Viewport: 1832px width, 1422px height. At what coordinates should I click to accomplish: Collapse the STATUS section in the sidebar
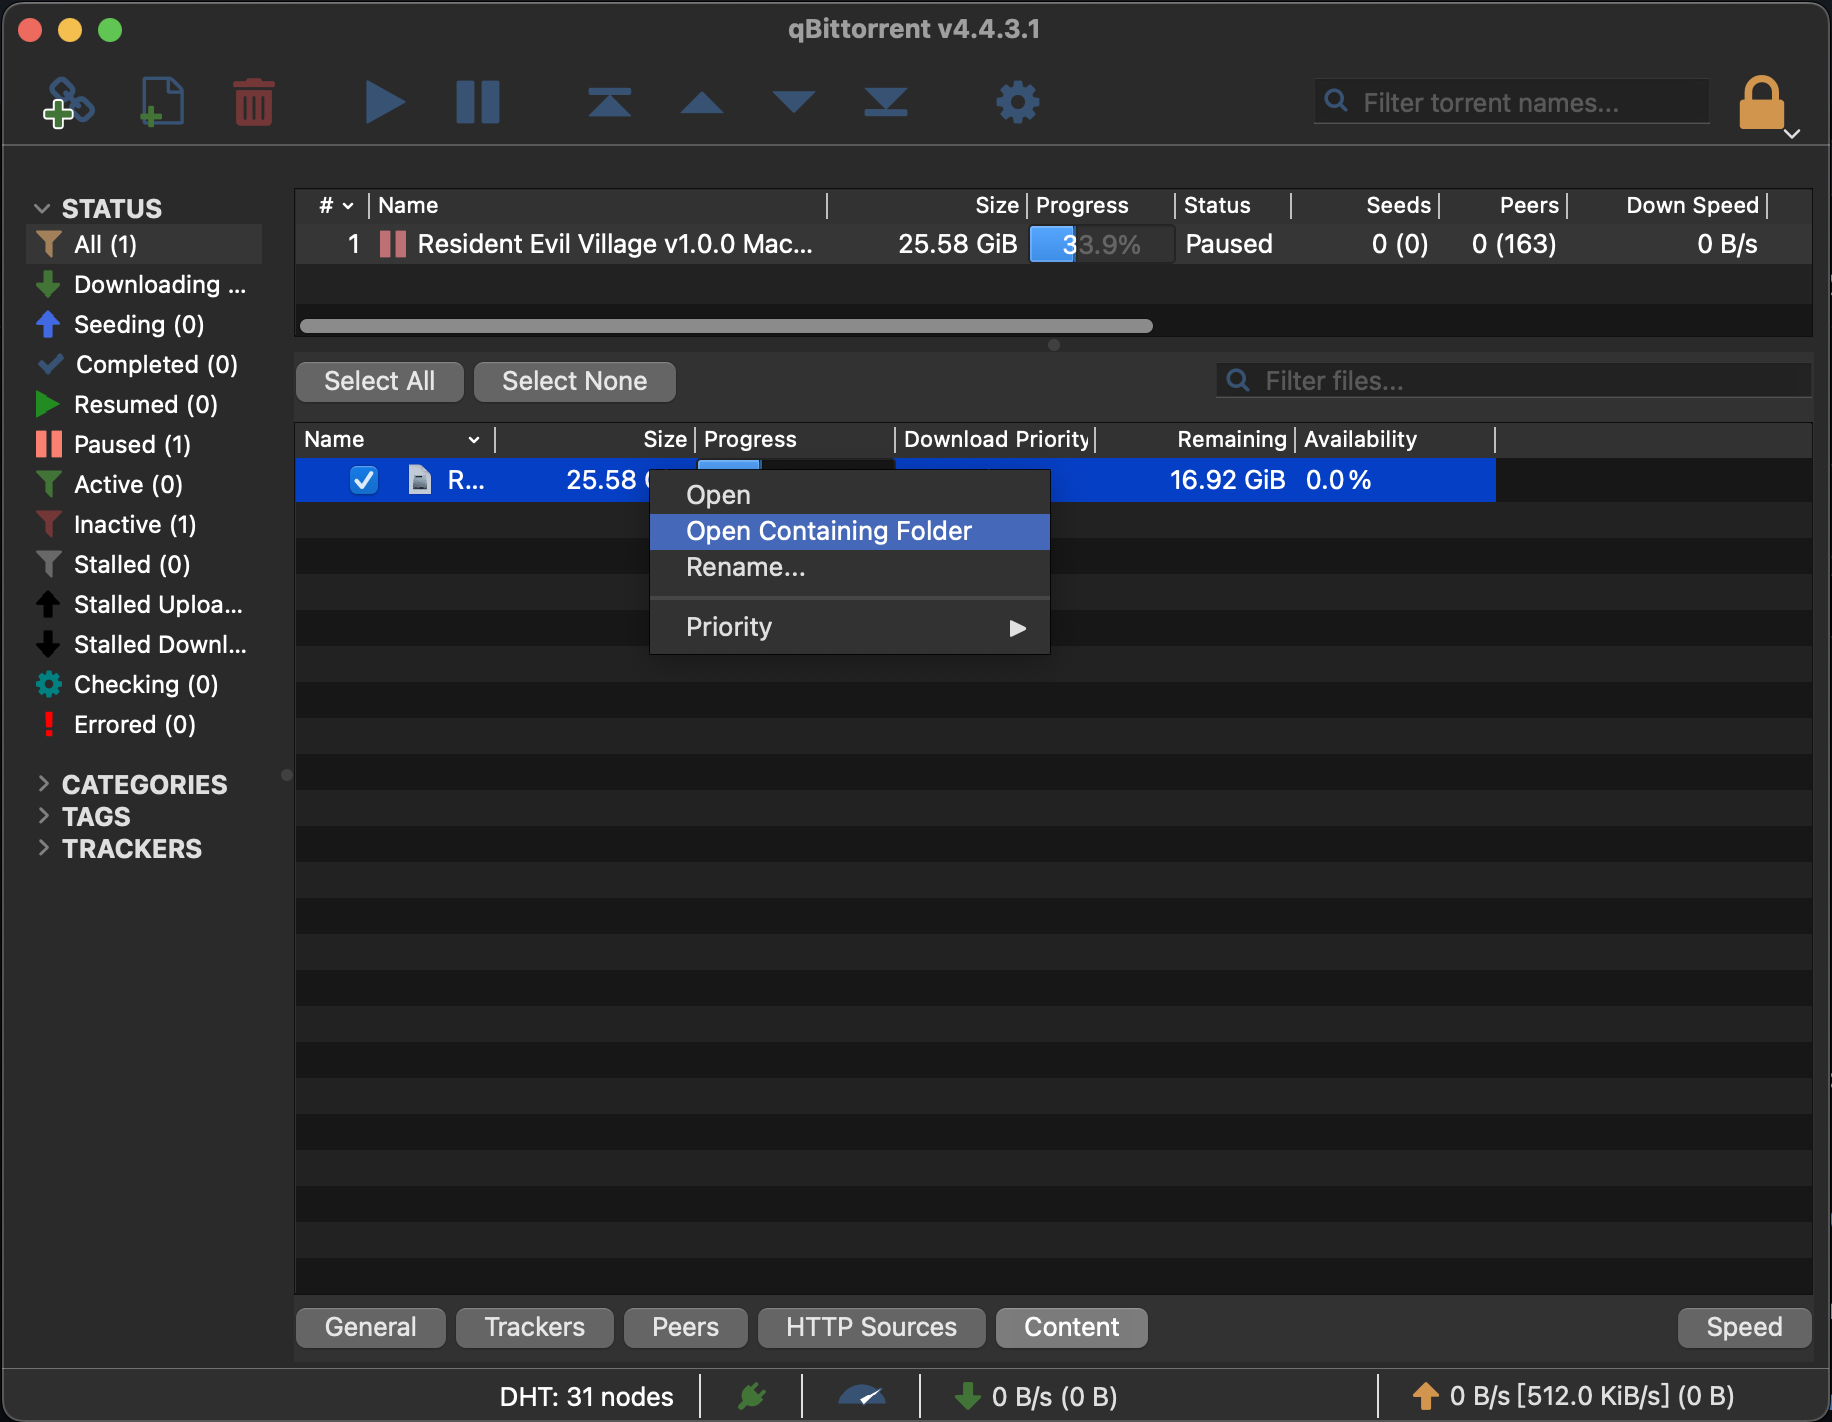(42, 208)
